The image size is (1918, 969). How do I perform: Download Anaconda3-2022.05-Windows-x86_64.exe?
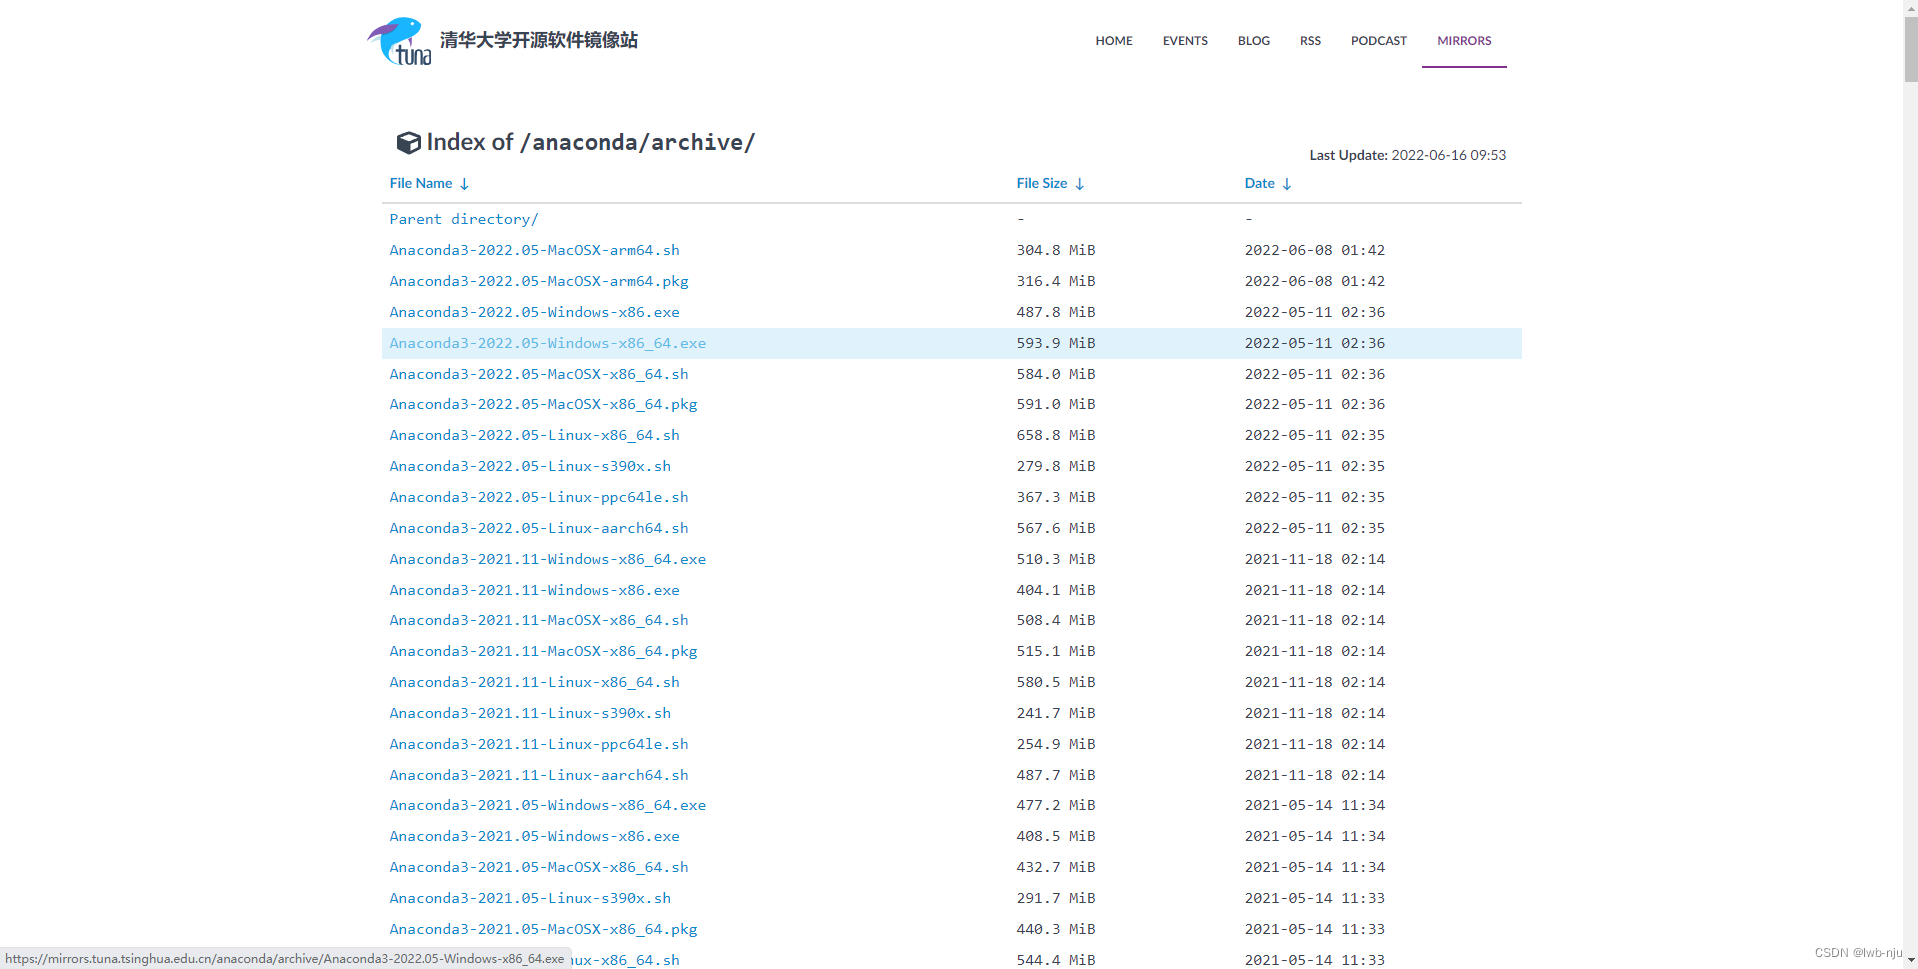click(548, 343)
